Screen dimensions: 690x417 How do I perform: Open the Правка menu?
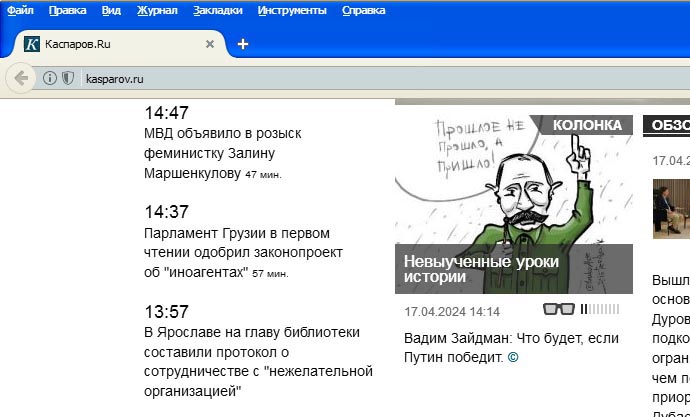[67, 10]
